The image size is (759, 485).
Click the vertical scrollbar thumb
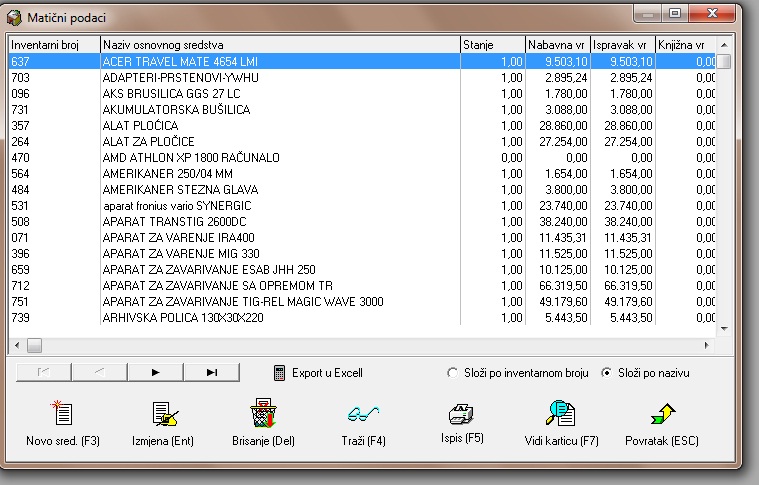(x=724, y=62)
